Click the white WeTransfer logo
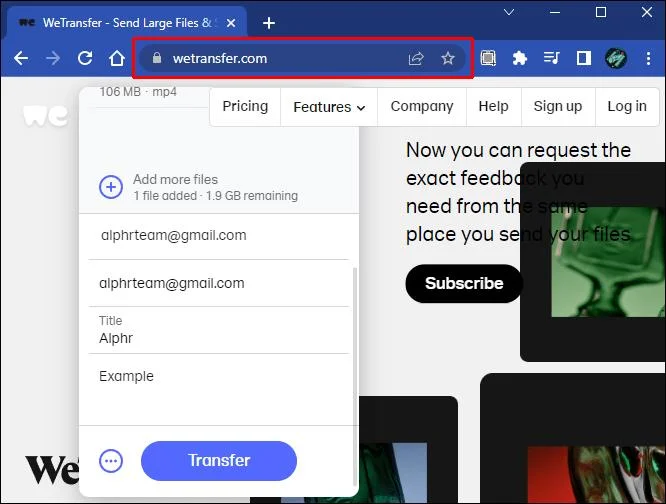Image resolution: width=666 pixels, height=504 pixels. click(45, 116)
